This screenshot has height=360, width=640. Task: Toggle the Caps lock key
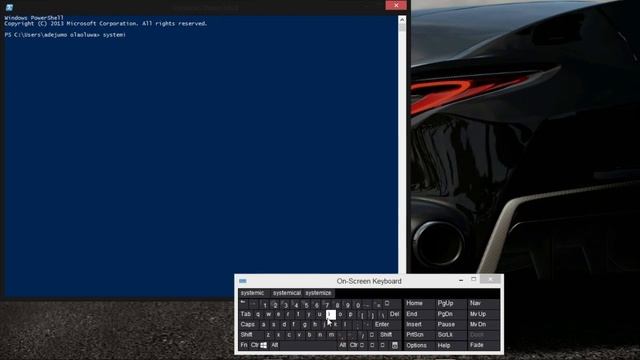tap(248, 324)
